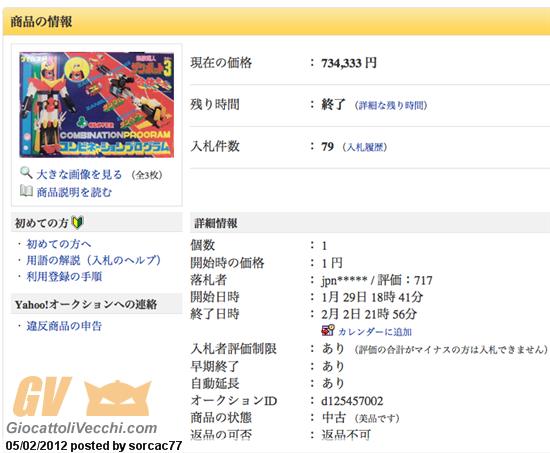Click カレンダーに追加 link

click(x=375, y=332)
